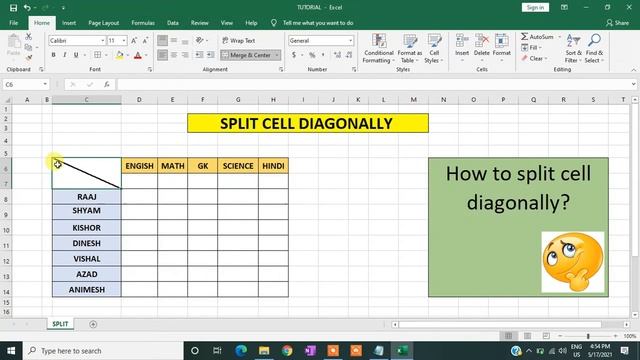This screenshot has width=640, height=360.
Task: Click the Increase Indent icon
Action: coord(211,55)
